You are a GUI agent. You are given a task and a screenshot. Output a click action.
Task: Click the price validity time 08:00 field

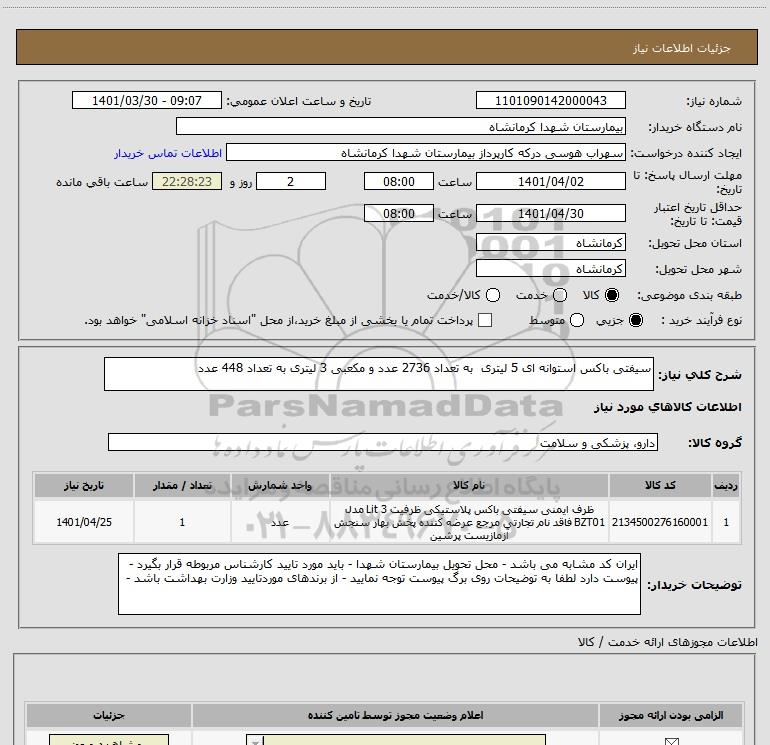[x=399, y=213]
